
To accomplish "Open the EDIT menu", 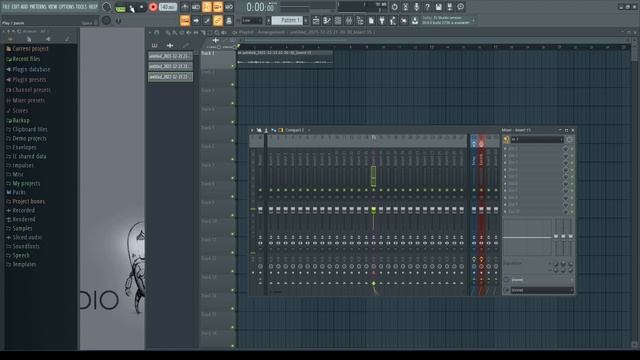I will pyautogui.click(x=15, y=7).
